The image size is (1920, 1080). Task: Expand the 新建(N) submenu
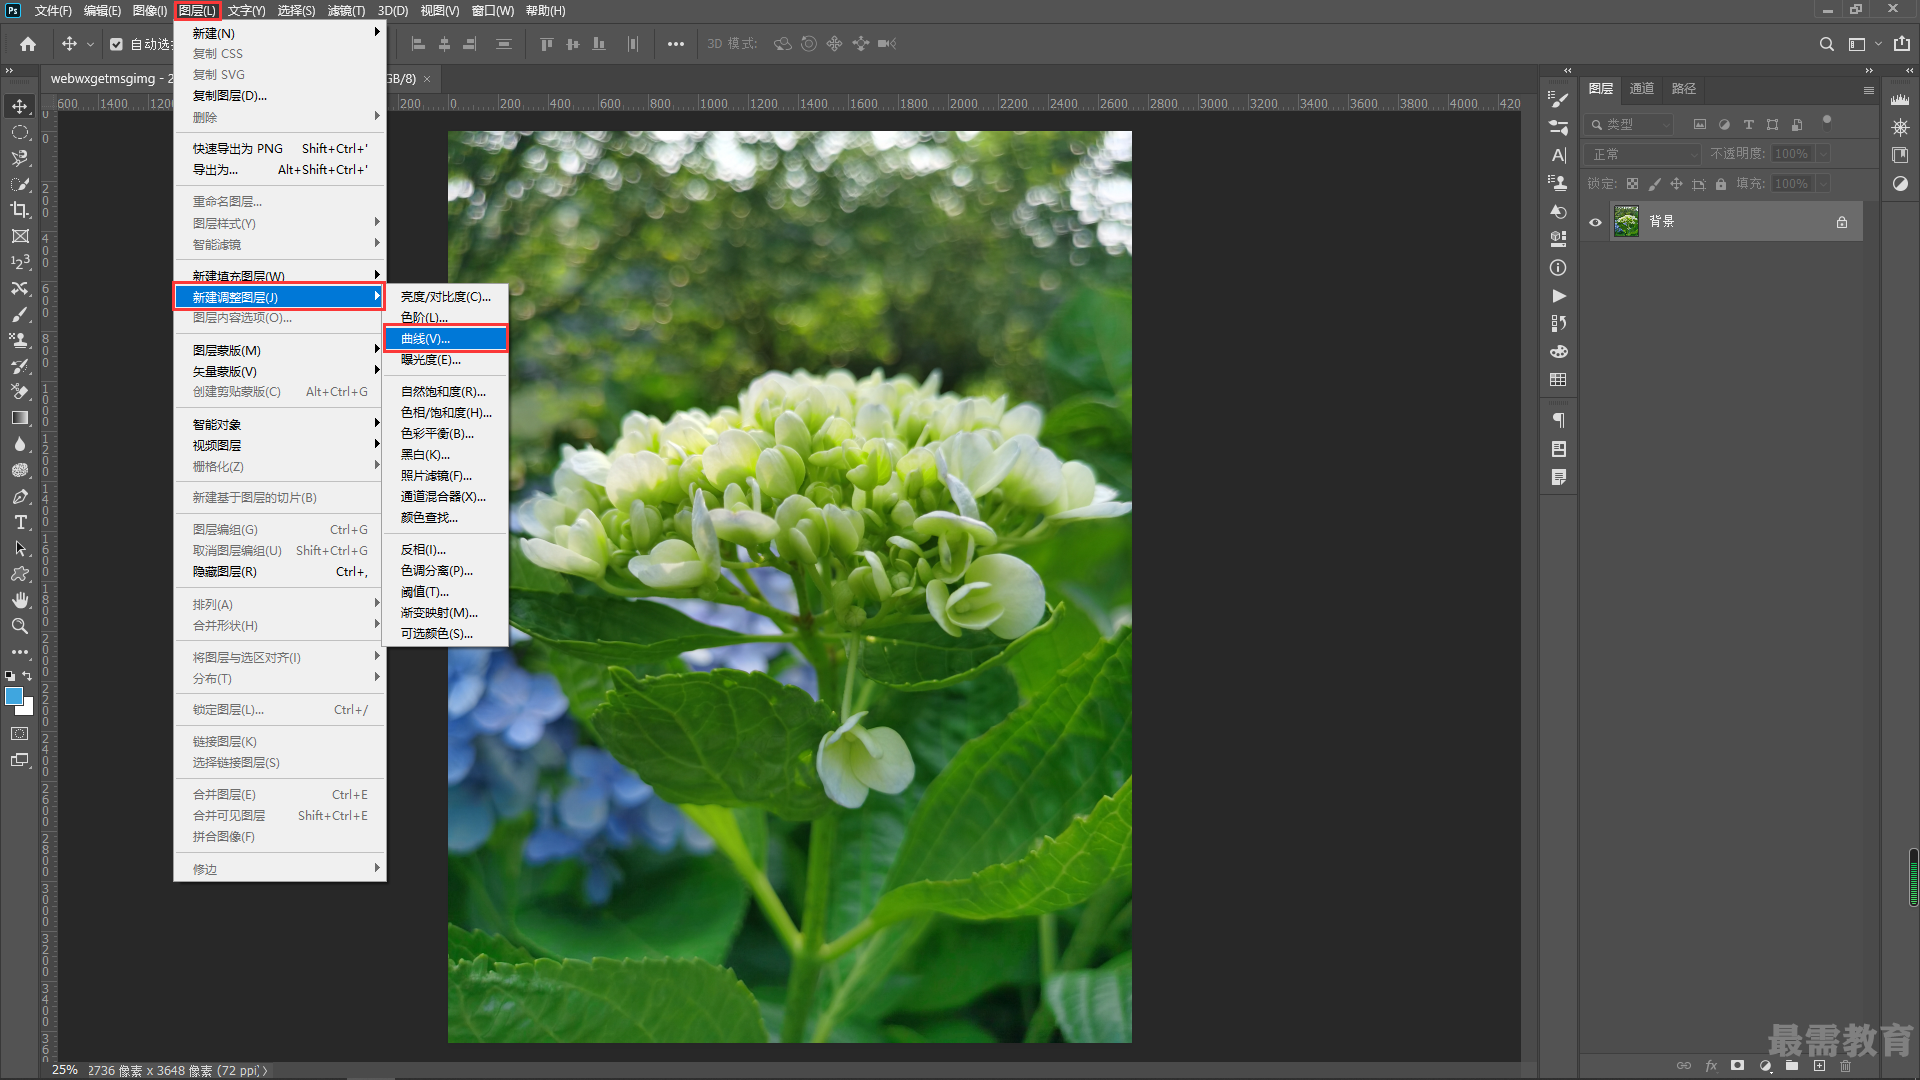(280, 33)
